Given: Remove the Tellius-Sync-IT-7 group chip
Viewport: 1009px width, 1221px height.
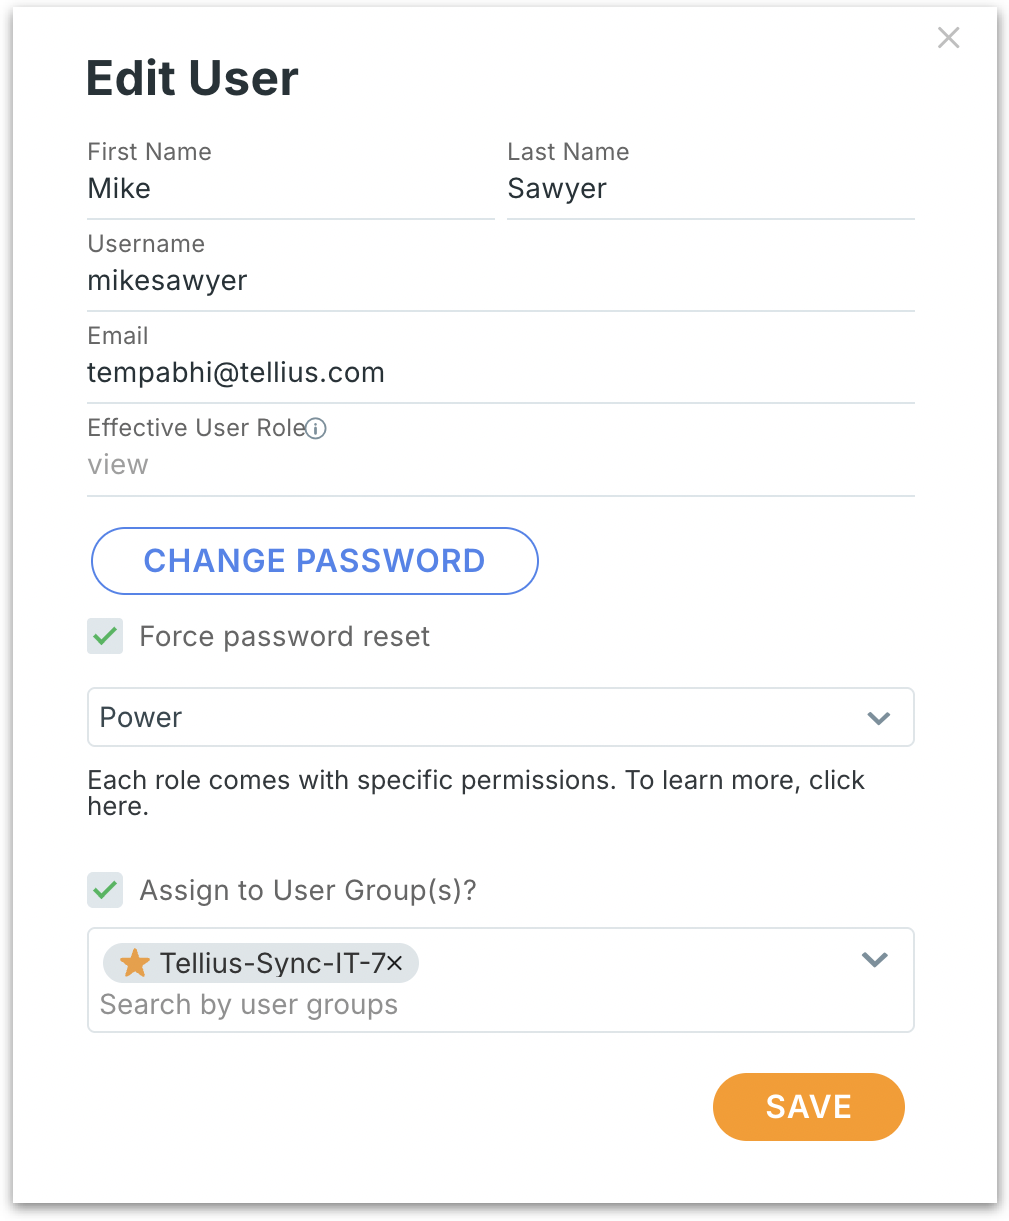Looking at the screenshot, I should click(395, 963).
